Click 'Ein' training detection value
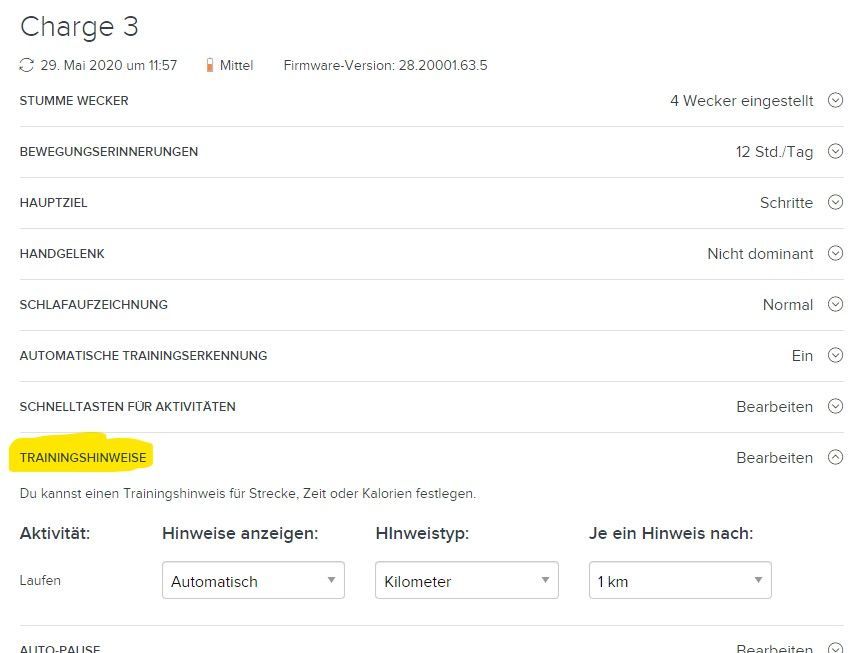The width and height of the screenshot is (856, 653). pos(802,356)
